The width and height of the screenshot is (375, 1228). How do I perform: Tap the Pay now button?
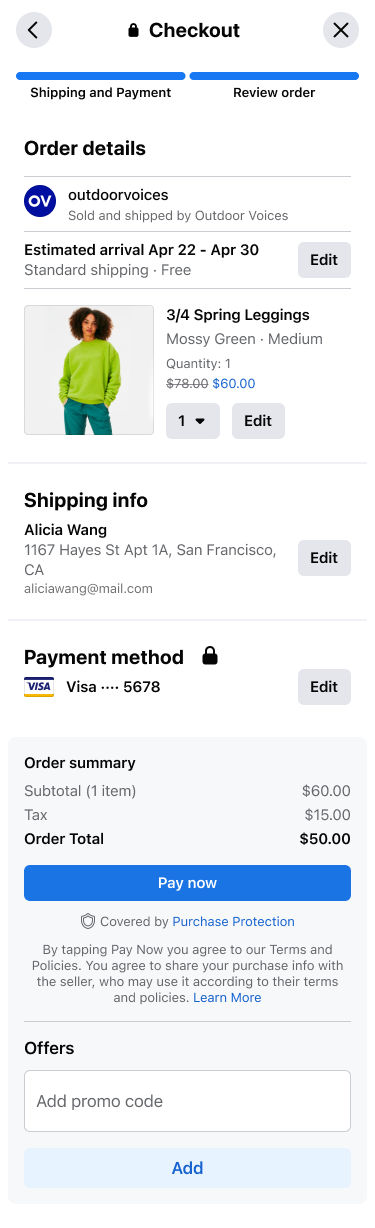(187, 883)
